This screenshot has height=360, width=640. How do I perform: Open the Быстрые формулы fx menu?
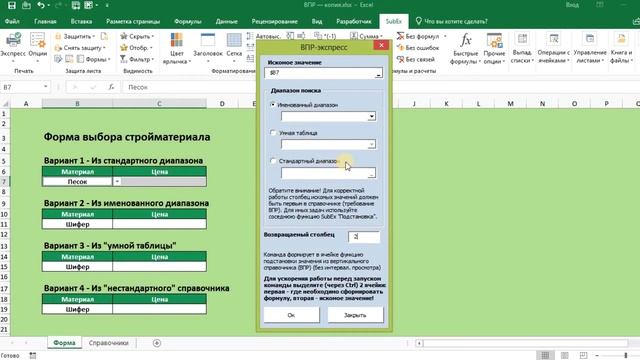465,48
